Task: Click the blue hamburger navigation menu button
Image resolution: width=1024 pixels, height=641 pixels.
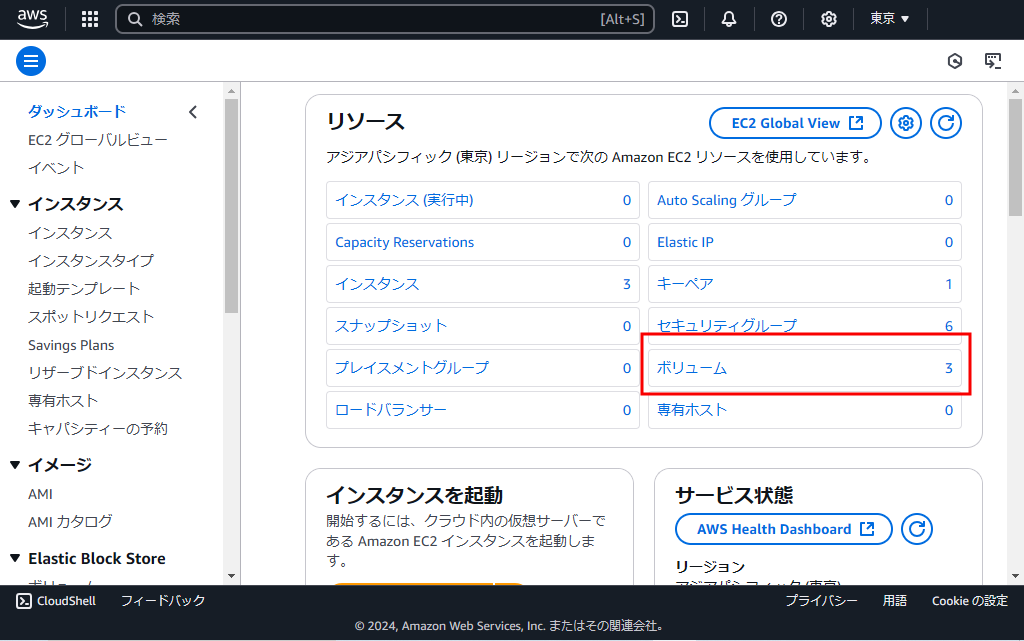Action: (31, 62)
